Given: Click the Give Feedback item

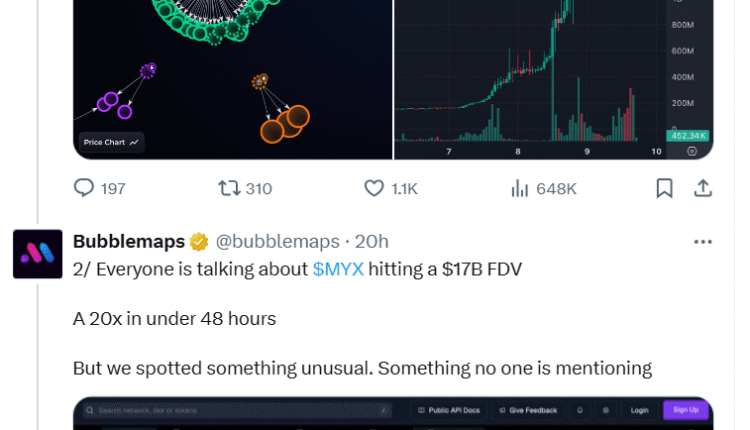Looking at the screenshot, I should [x=531, y=410].
